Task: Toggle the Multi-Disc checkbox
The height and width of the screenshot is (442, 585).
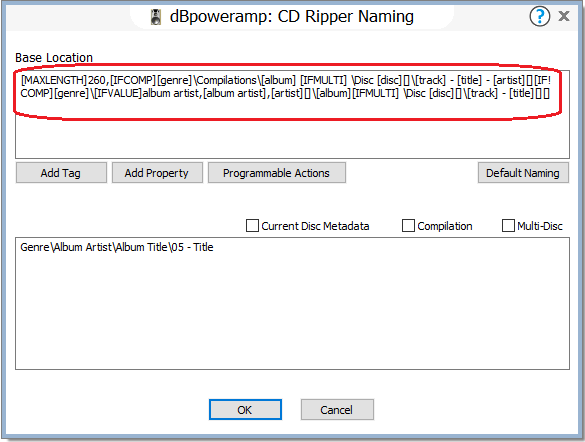Action: [x=508, y=226]
